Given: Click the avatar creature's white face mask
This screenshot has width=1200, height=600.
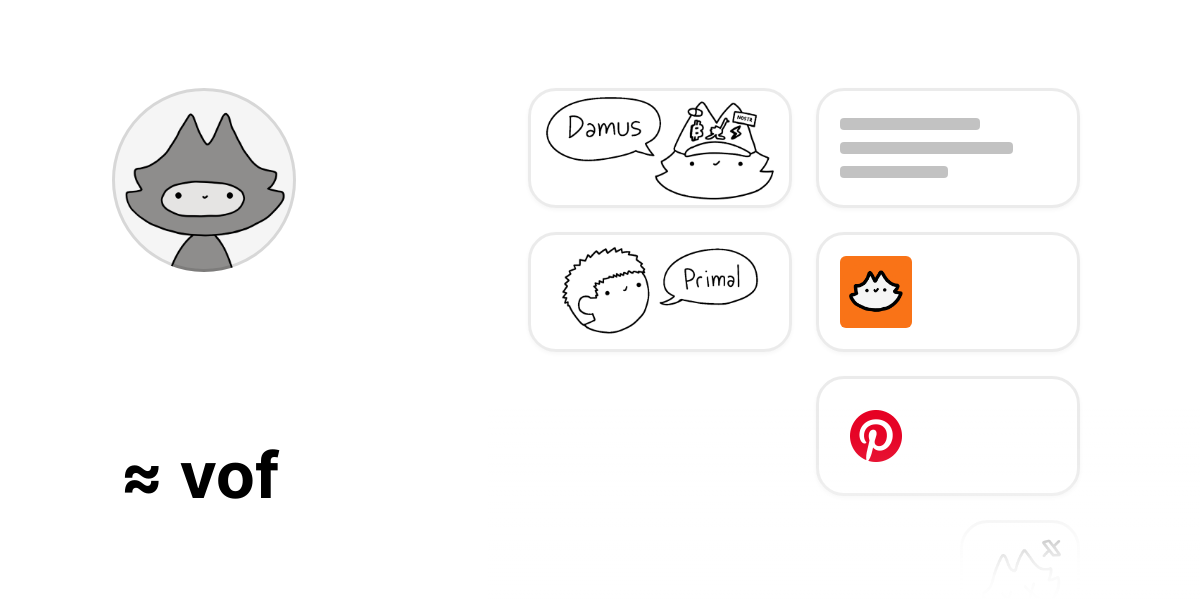Looking at the screenshot, I should coord(203,198).
